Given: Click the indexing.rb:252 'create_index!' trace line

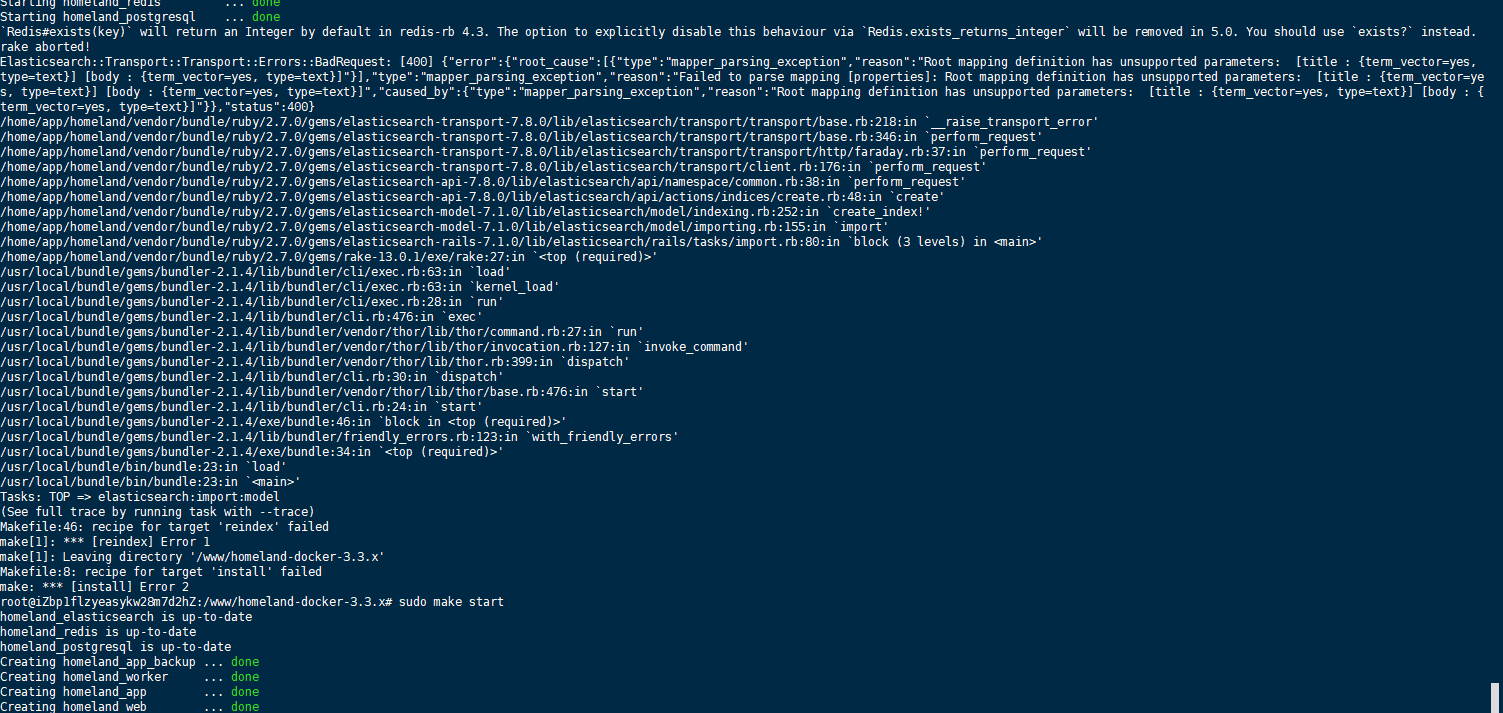Looking at the screenshot, I should click(x=466, y=212).
